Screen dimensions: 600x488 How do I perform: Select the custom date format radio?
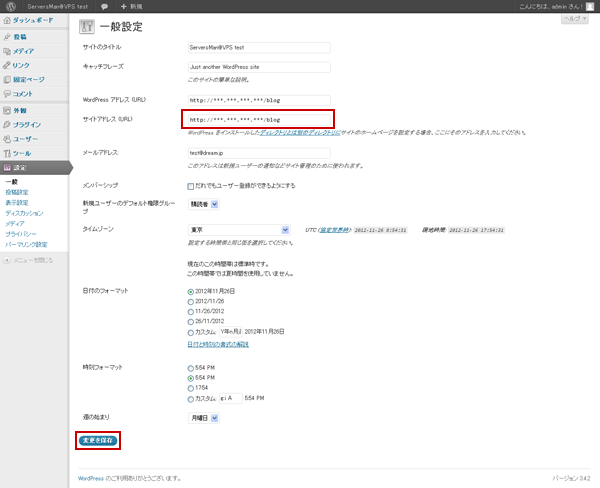click(191, 332)
